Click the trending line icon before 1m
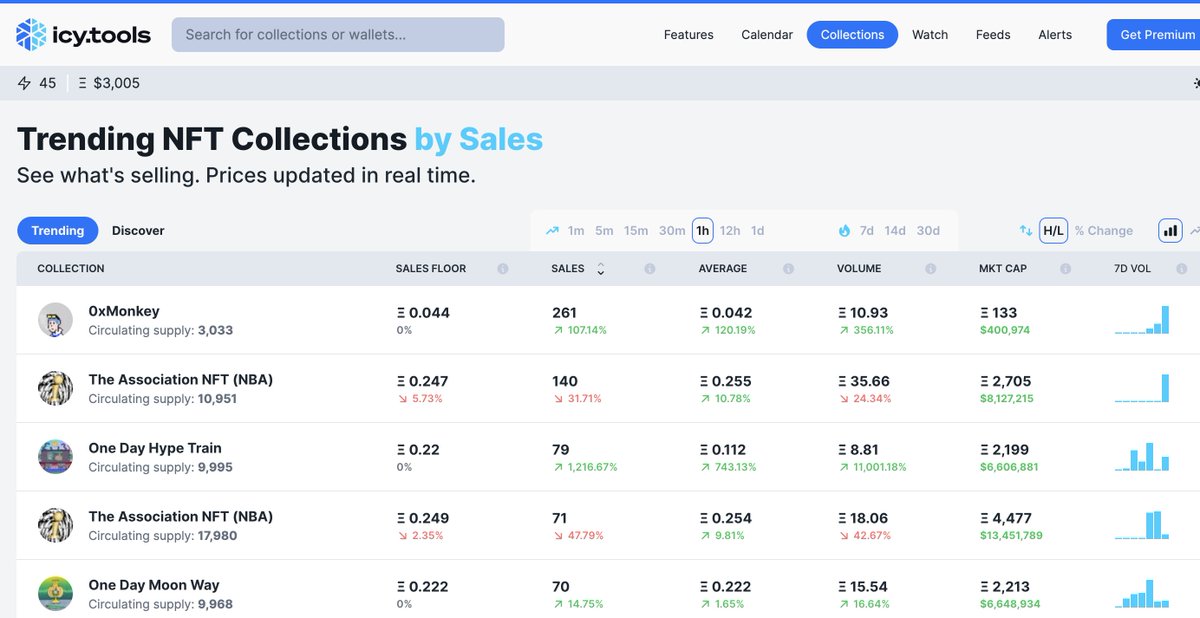Screen dimensions: 1200x618 click(552, 231)
